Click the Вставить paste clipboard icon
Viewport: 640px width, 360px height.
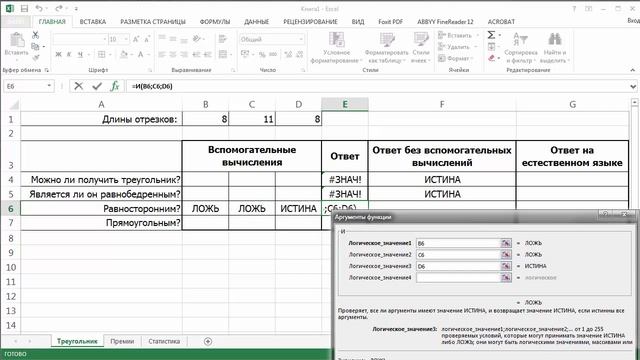[17, 40]
